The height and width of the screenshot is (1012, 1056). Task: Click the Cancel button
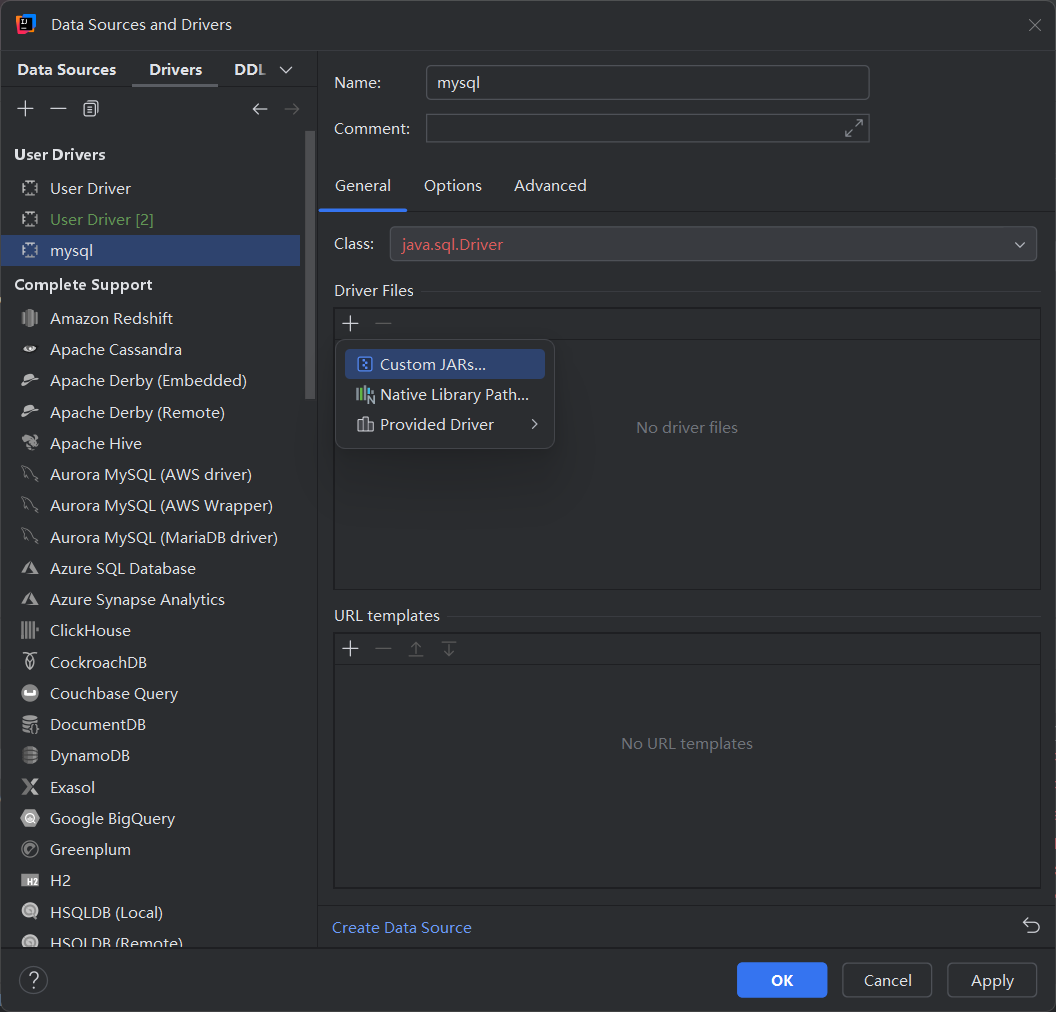[887, 980]
